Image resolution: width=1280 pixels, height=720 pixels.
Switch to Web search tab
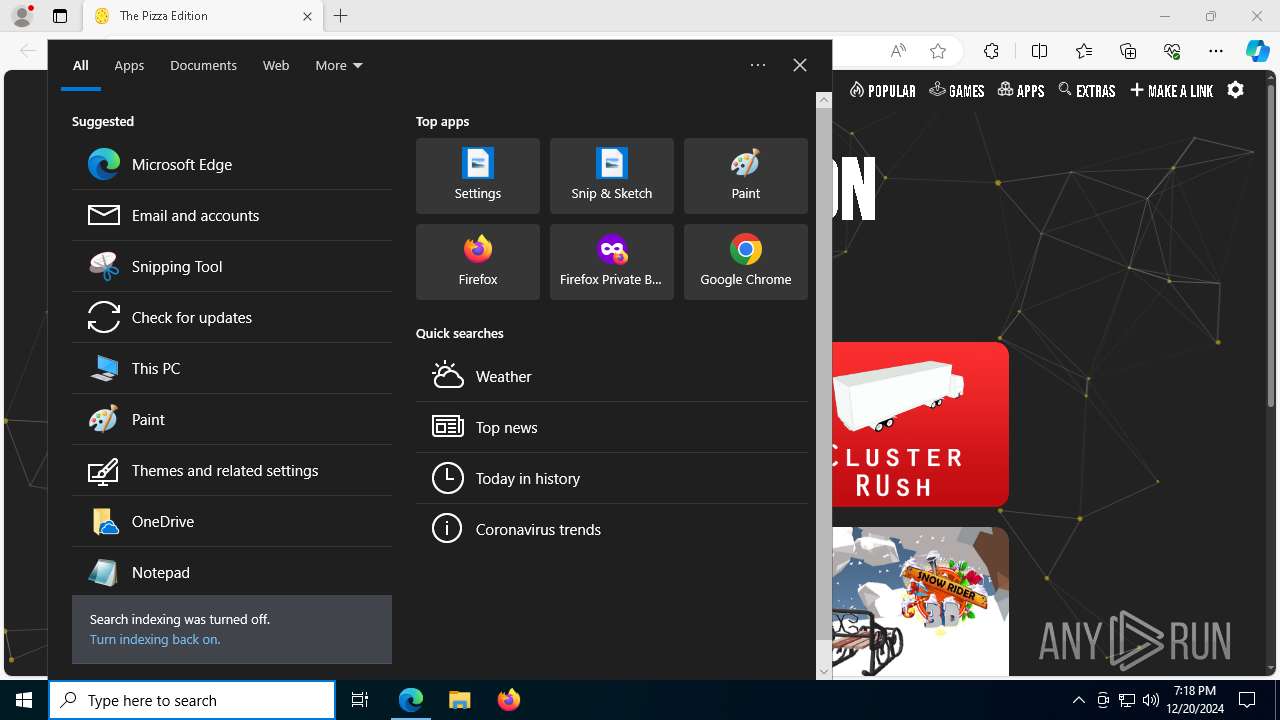(276, 65)
